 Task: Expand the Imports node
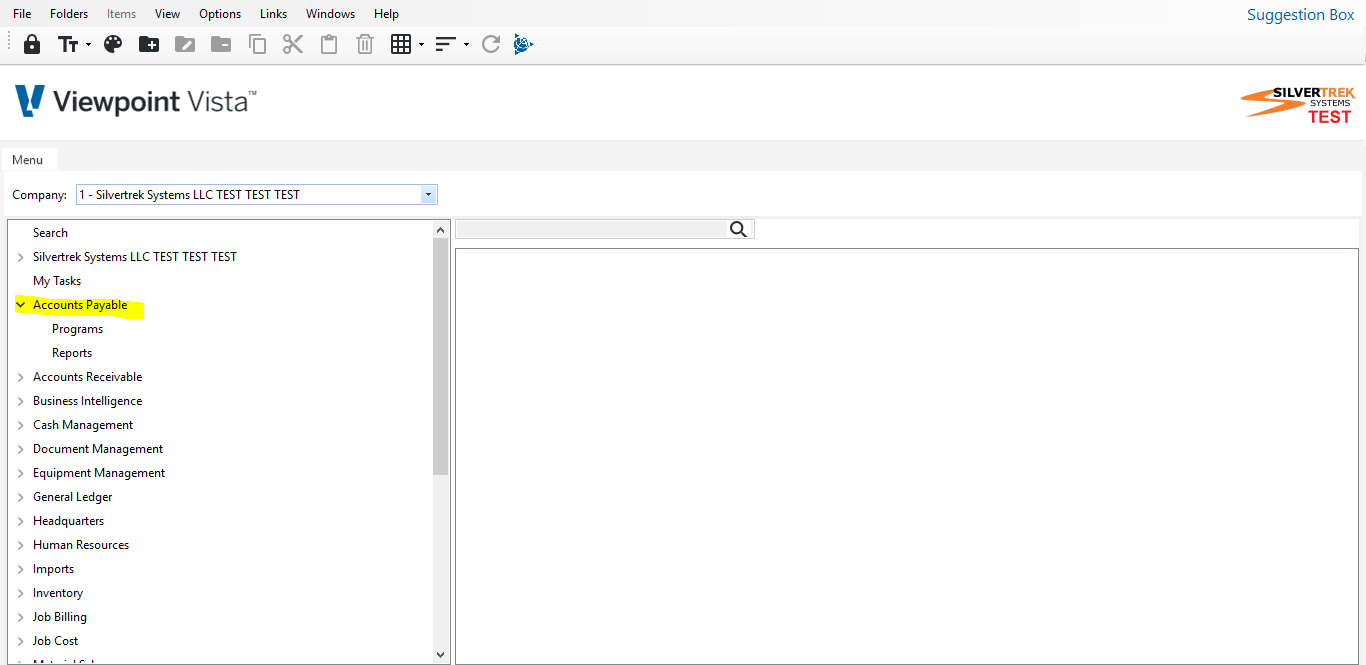tap(21, 569)
